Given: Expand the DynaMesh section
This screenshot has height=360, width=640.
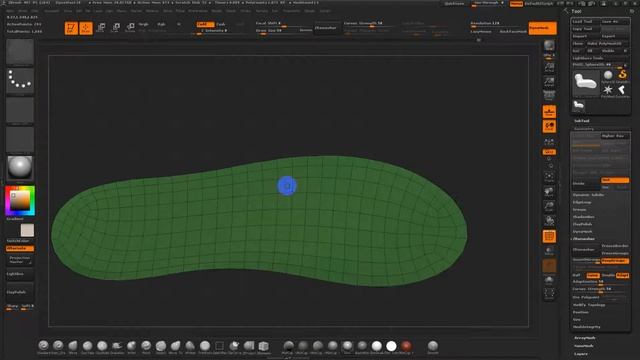Looking at the screenshot, I should (582, 231).
